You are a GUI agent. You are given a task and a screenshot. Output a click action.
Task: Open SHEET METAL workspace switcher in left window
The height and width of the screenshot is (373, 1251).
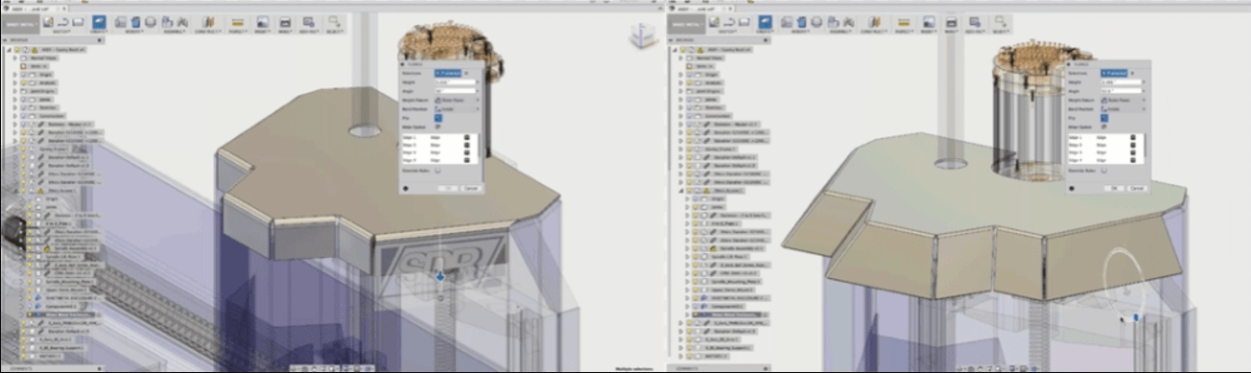(x=20, y=24)
